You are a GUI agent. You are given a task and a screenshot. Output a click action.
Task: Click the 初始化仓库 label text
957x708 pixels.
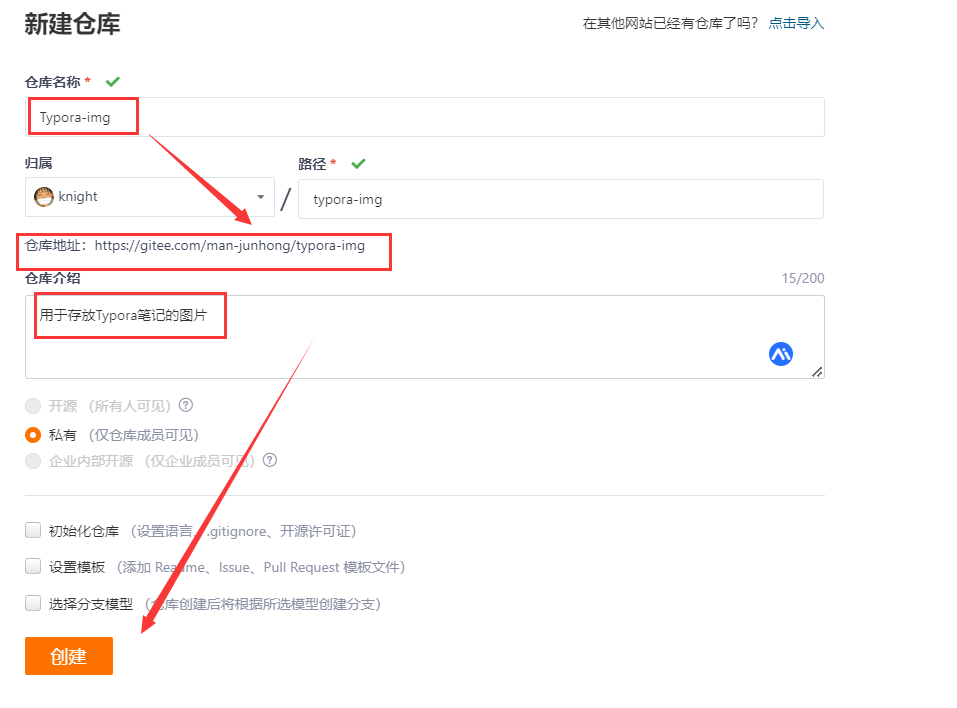(x=84, y=531)
